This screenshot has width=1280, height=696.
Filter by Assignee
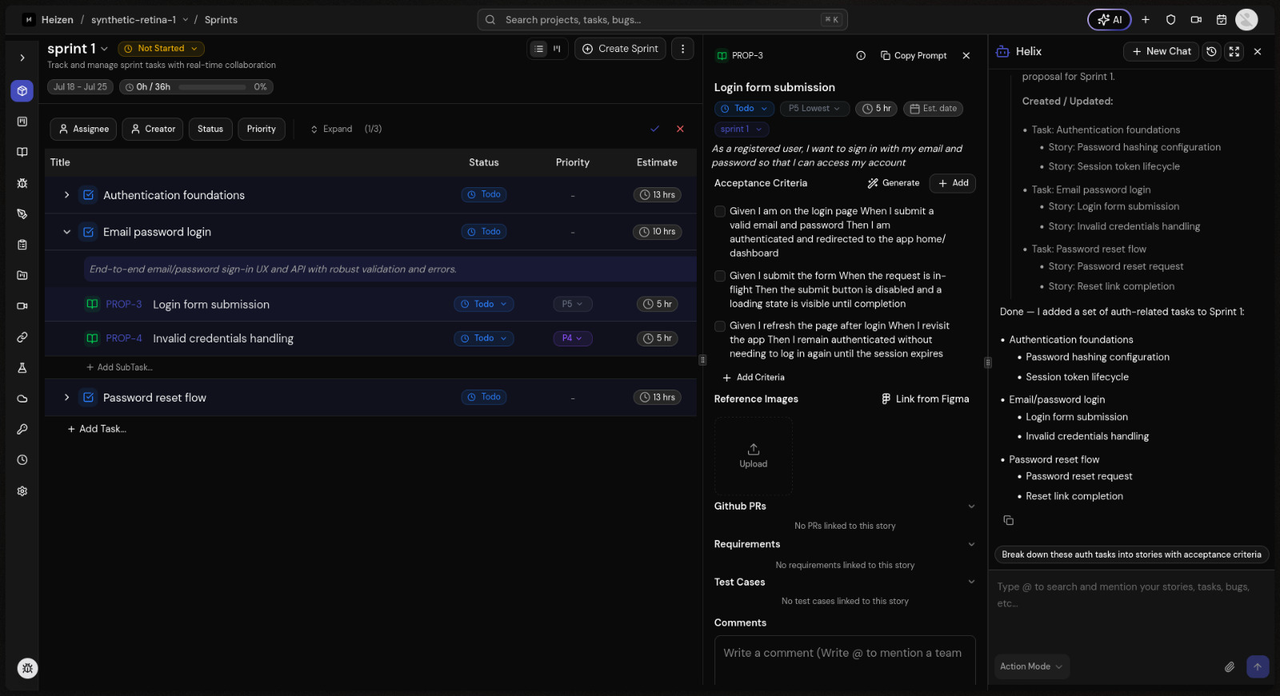point(83,129)
